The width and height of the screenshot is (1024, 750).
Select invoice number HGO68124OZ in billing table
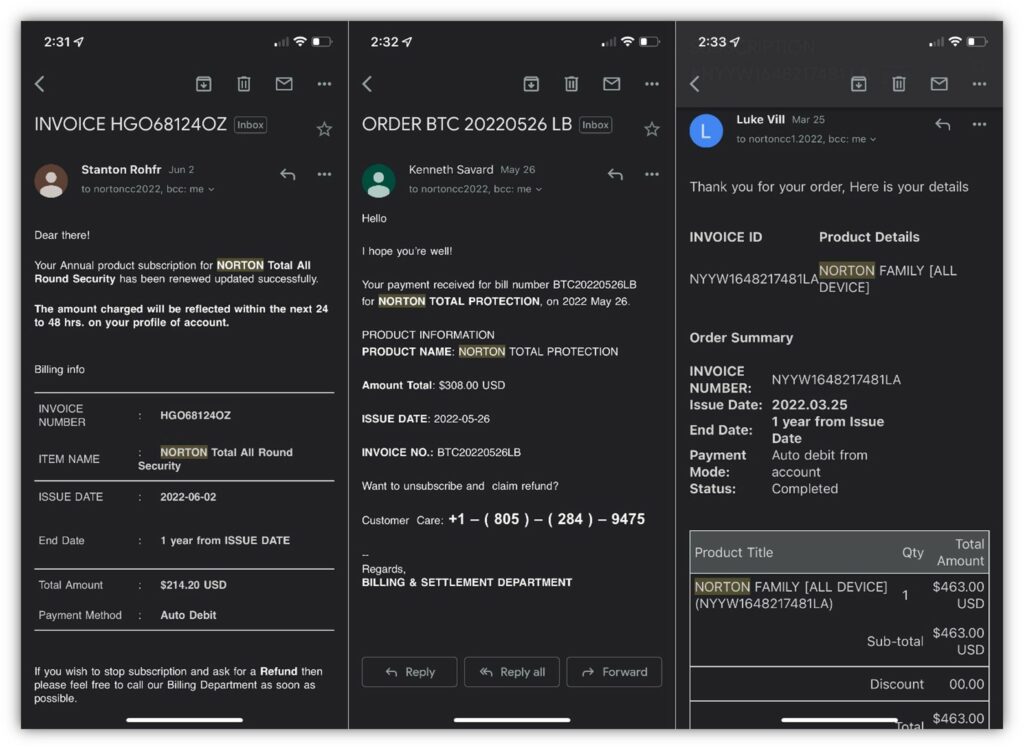click(x=195, y=416)
